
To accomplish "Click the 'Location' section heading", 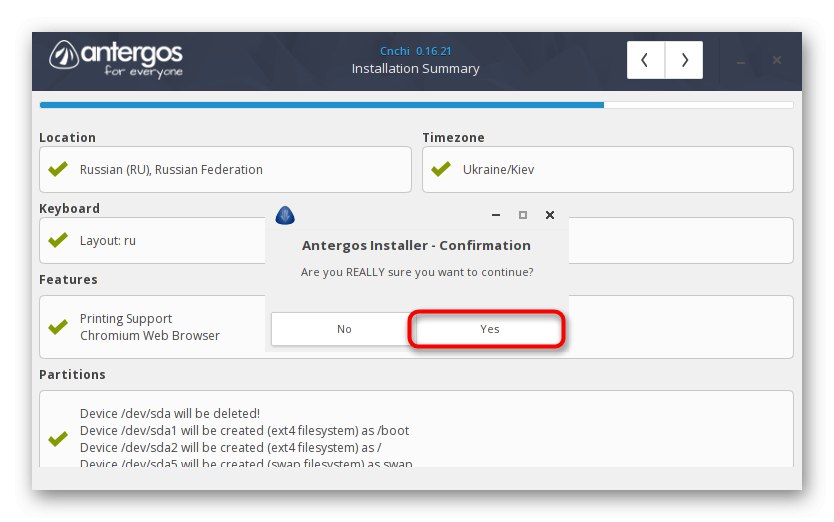I will point(68,137).
